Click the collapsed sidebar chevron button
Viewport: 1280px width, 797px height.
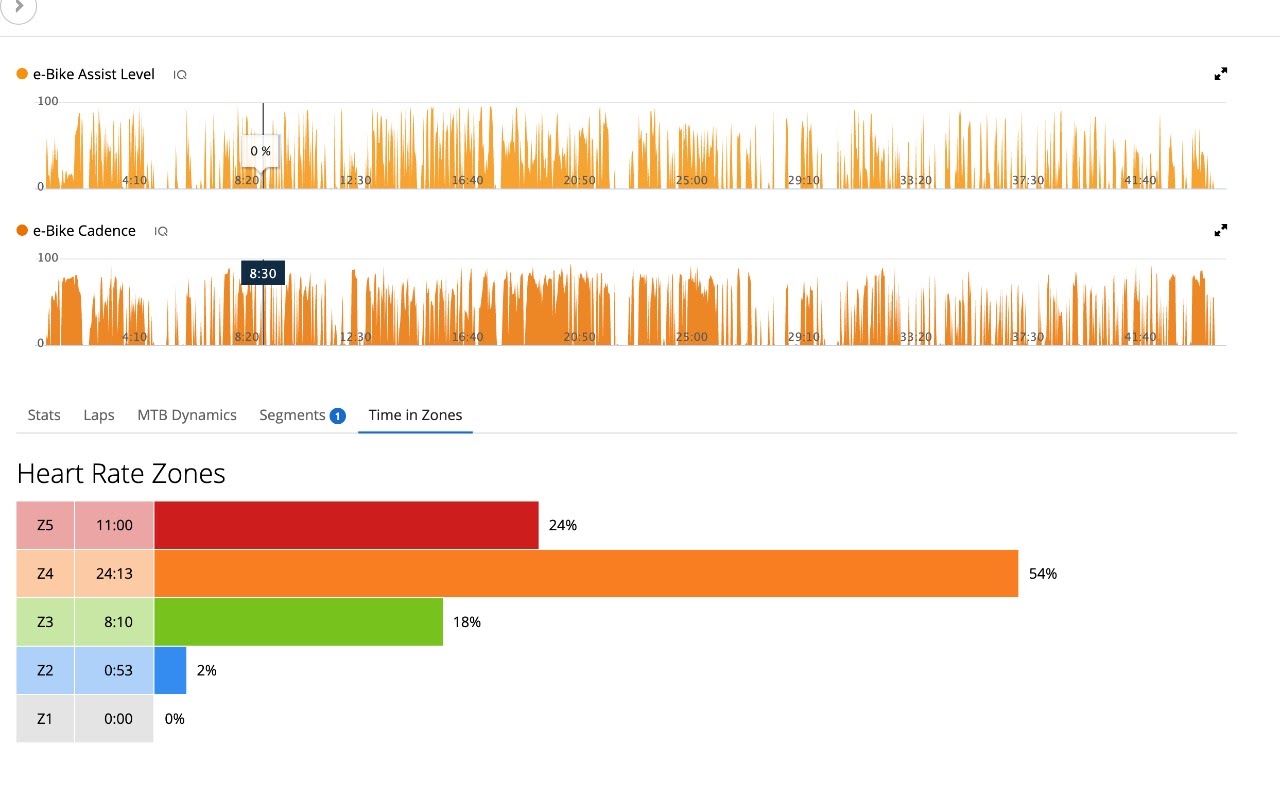[x=19, y=8]
